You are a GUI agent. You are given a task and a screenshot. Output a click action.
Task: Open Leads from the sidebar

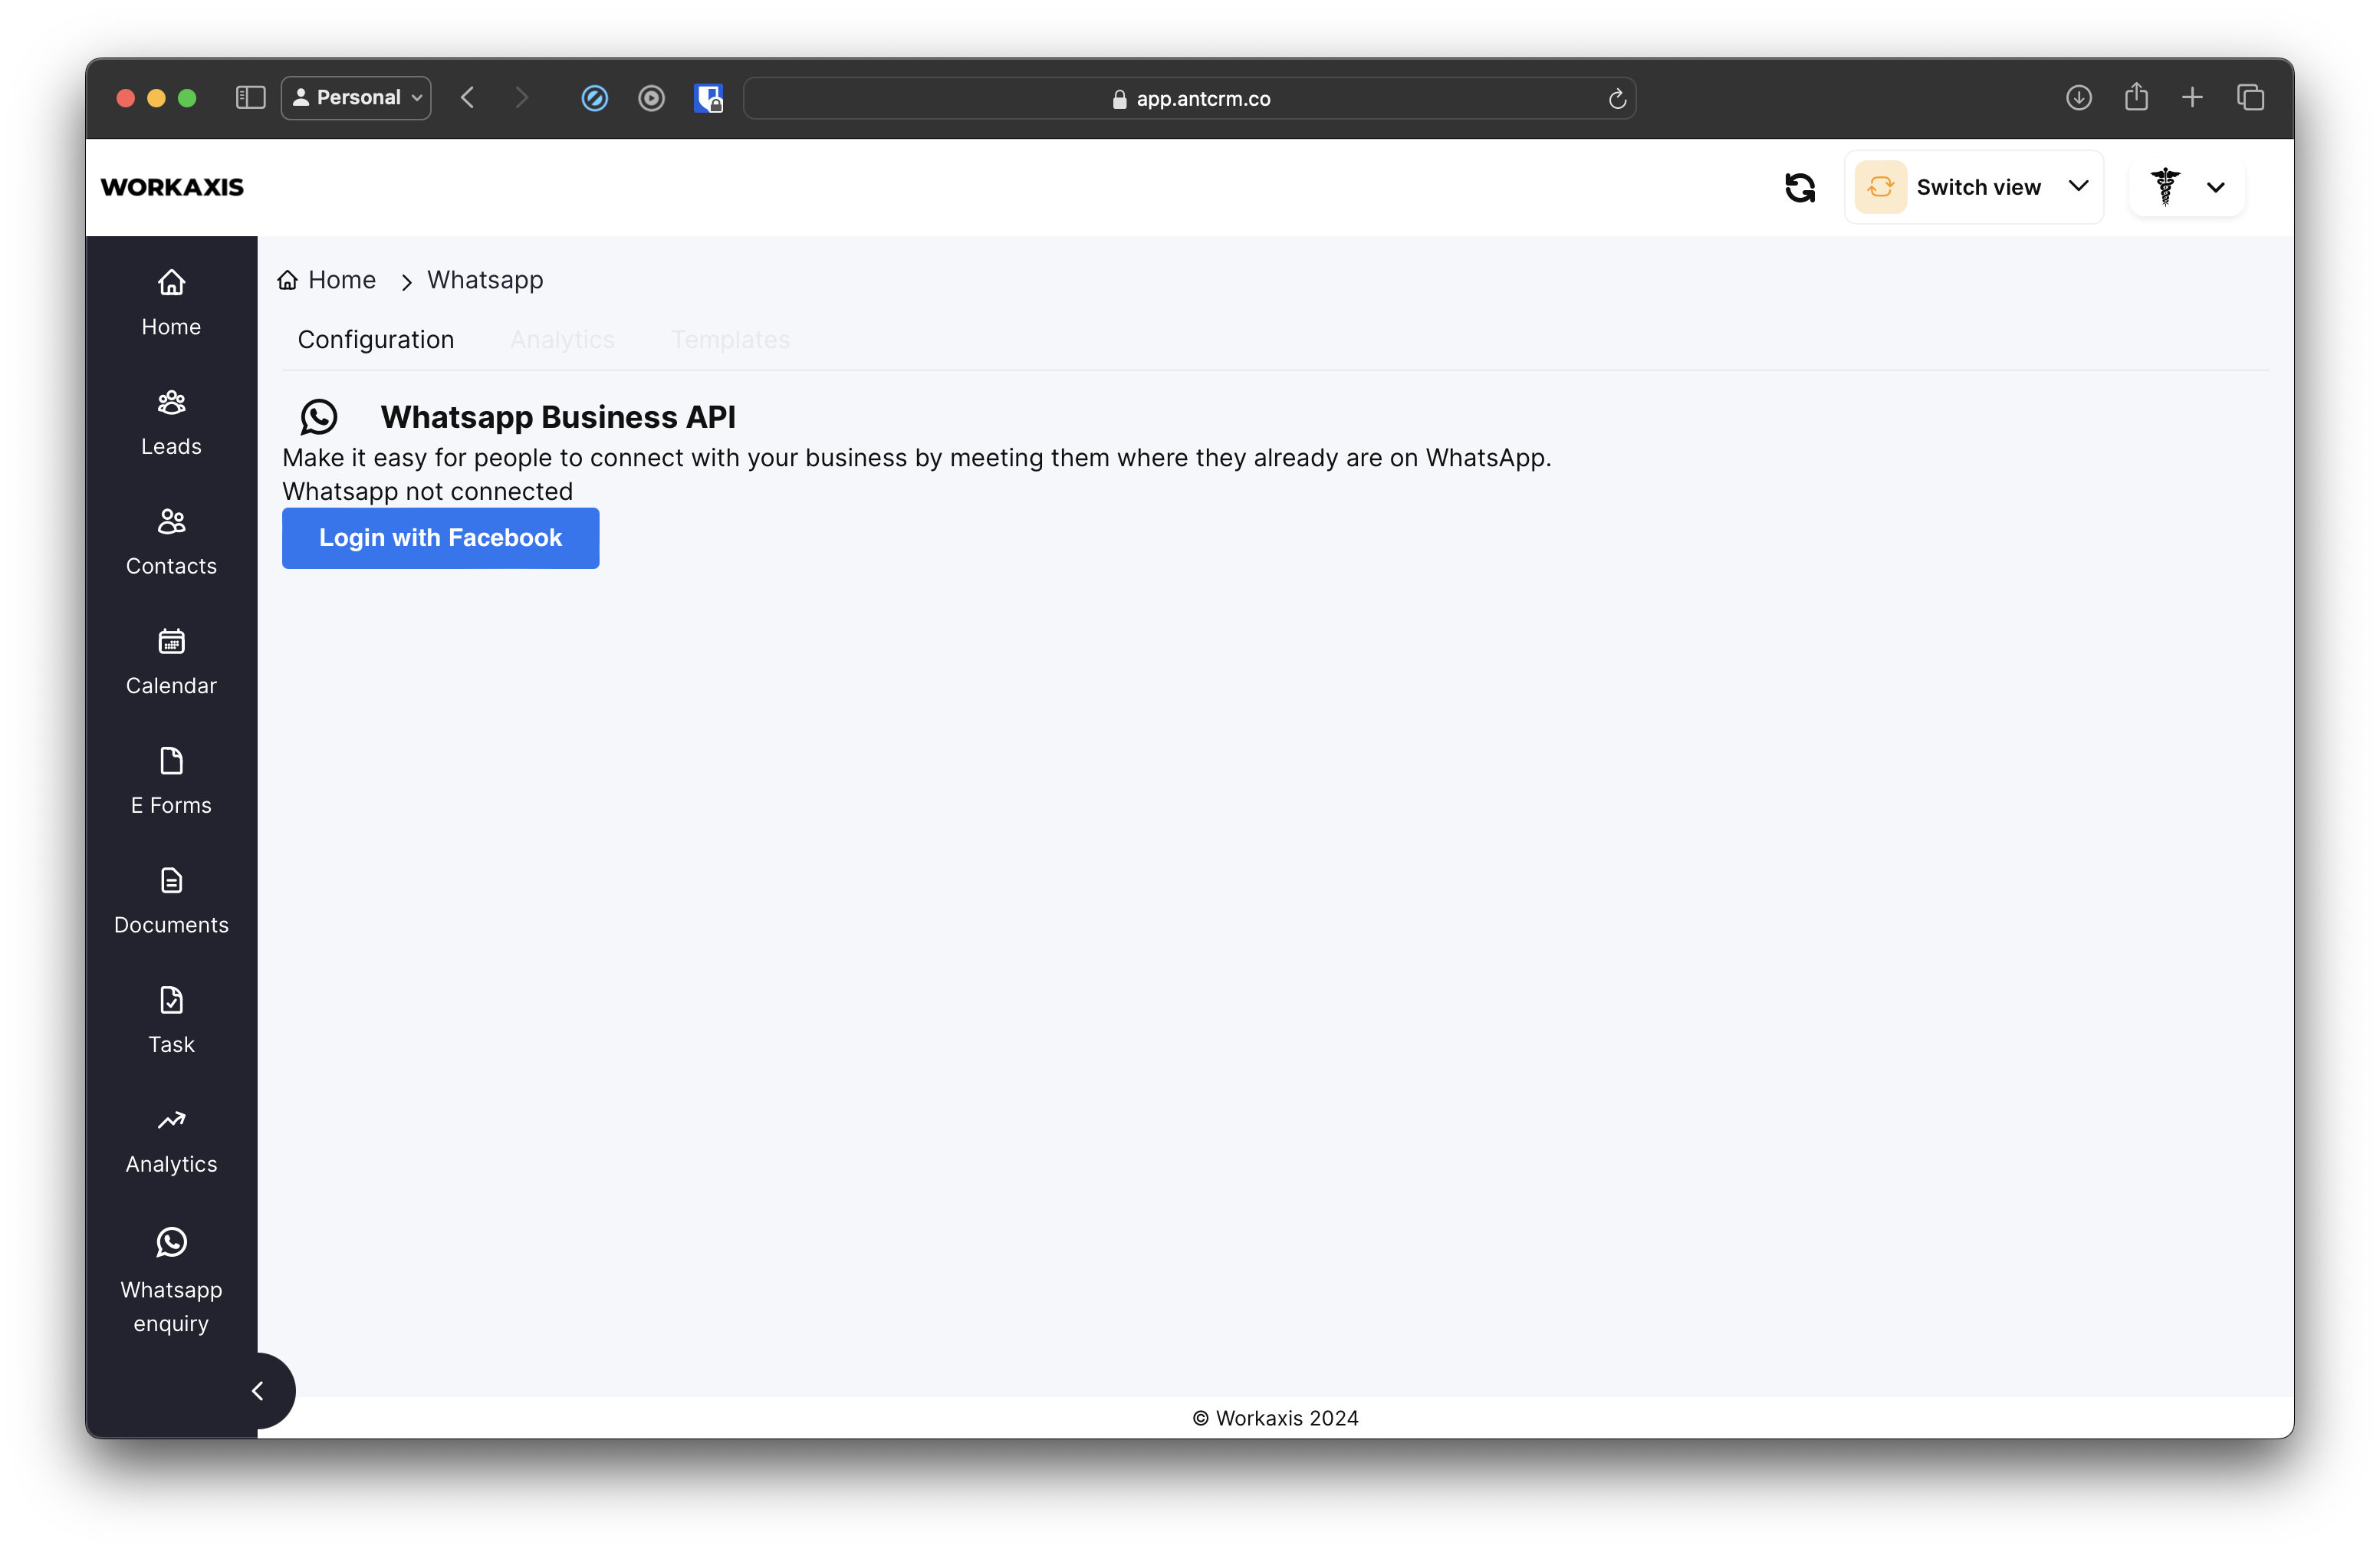coord(171,423)
